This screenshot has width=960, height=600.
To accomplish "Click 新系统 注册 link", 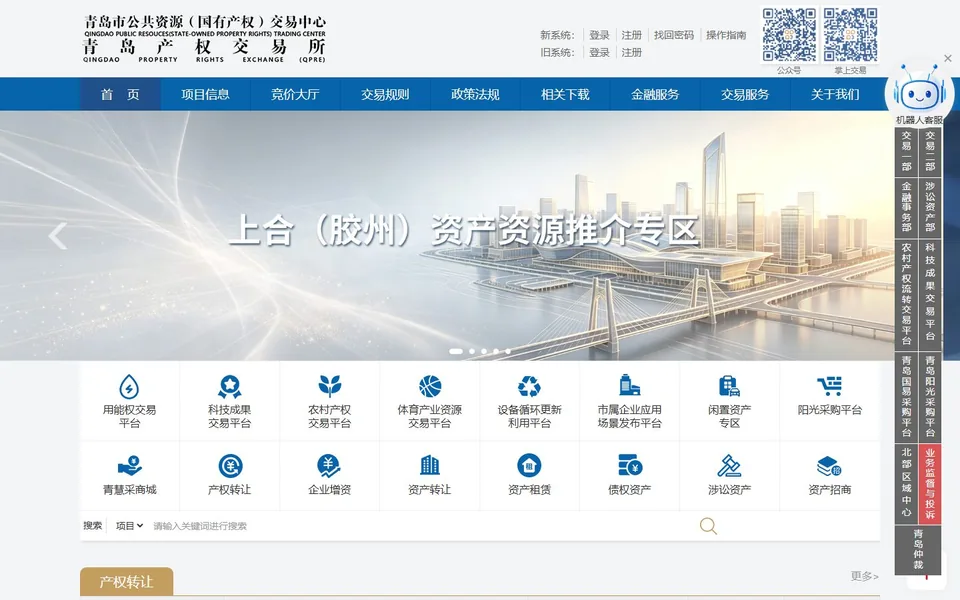I will (632, 35).
